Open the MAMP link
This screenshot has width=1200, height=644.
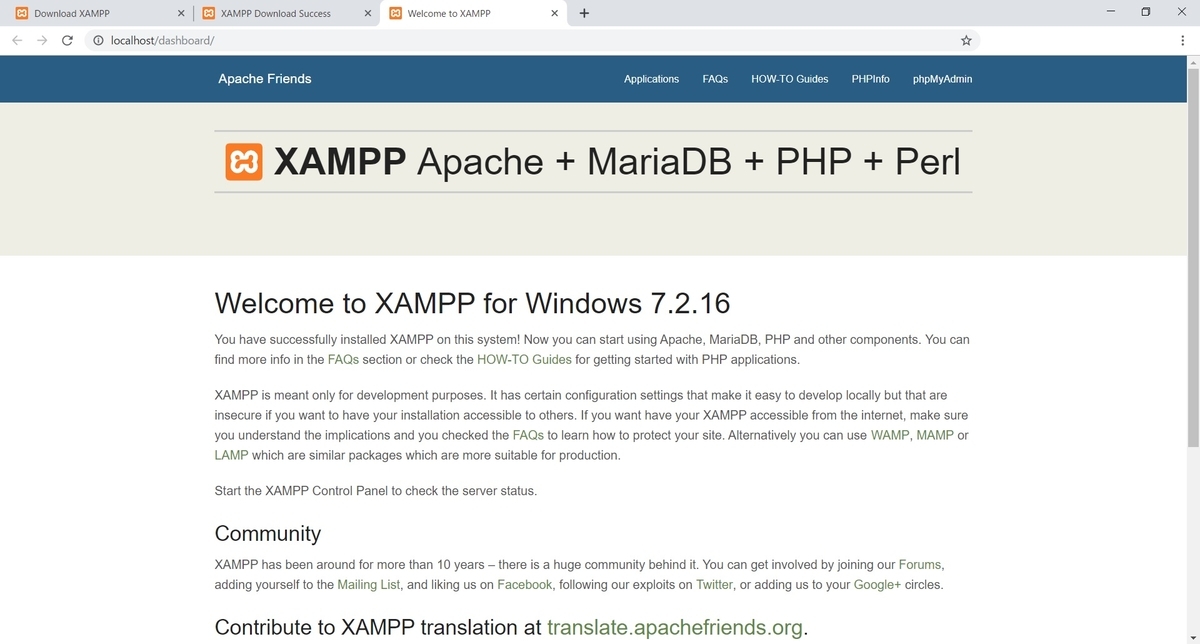coord(935,435)
